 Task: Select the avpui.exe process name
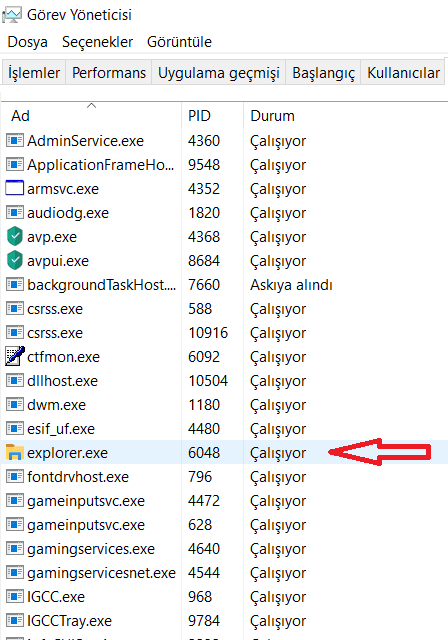point(58,261)
